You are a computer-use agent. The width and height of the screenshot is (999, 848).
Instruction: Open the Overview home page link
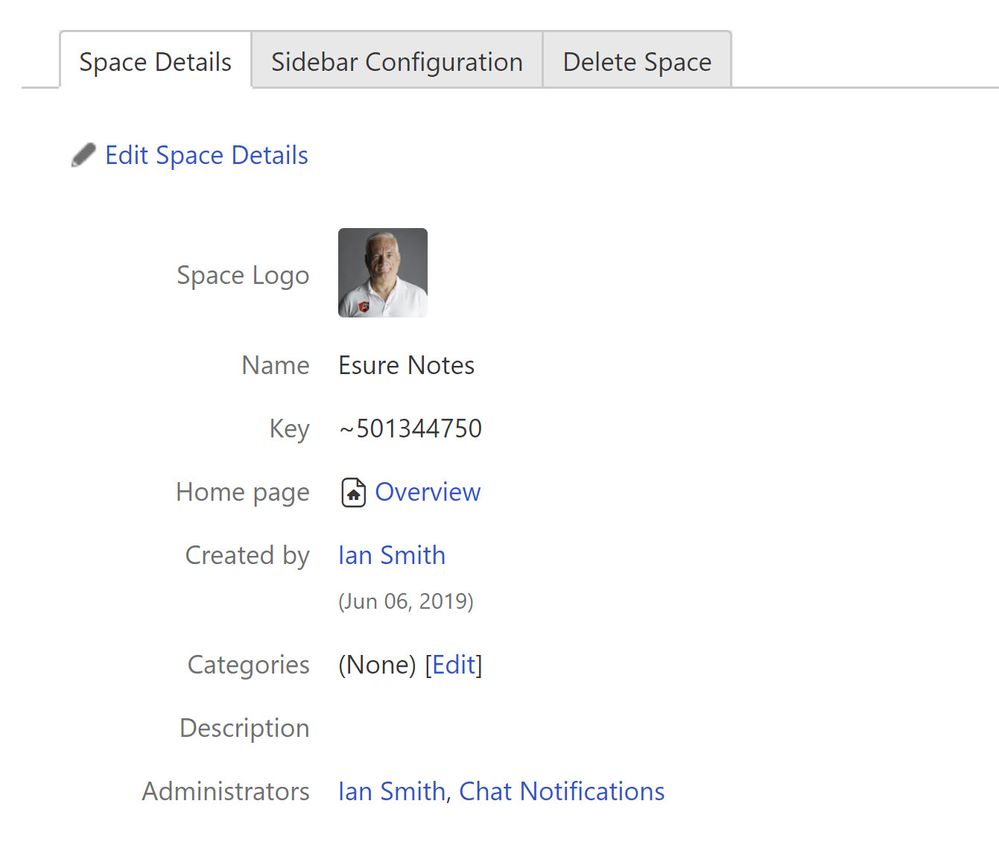coord(428,492)
